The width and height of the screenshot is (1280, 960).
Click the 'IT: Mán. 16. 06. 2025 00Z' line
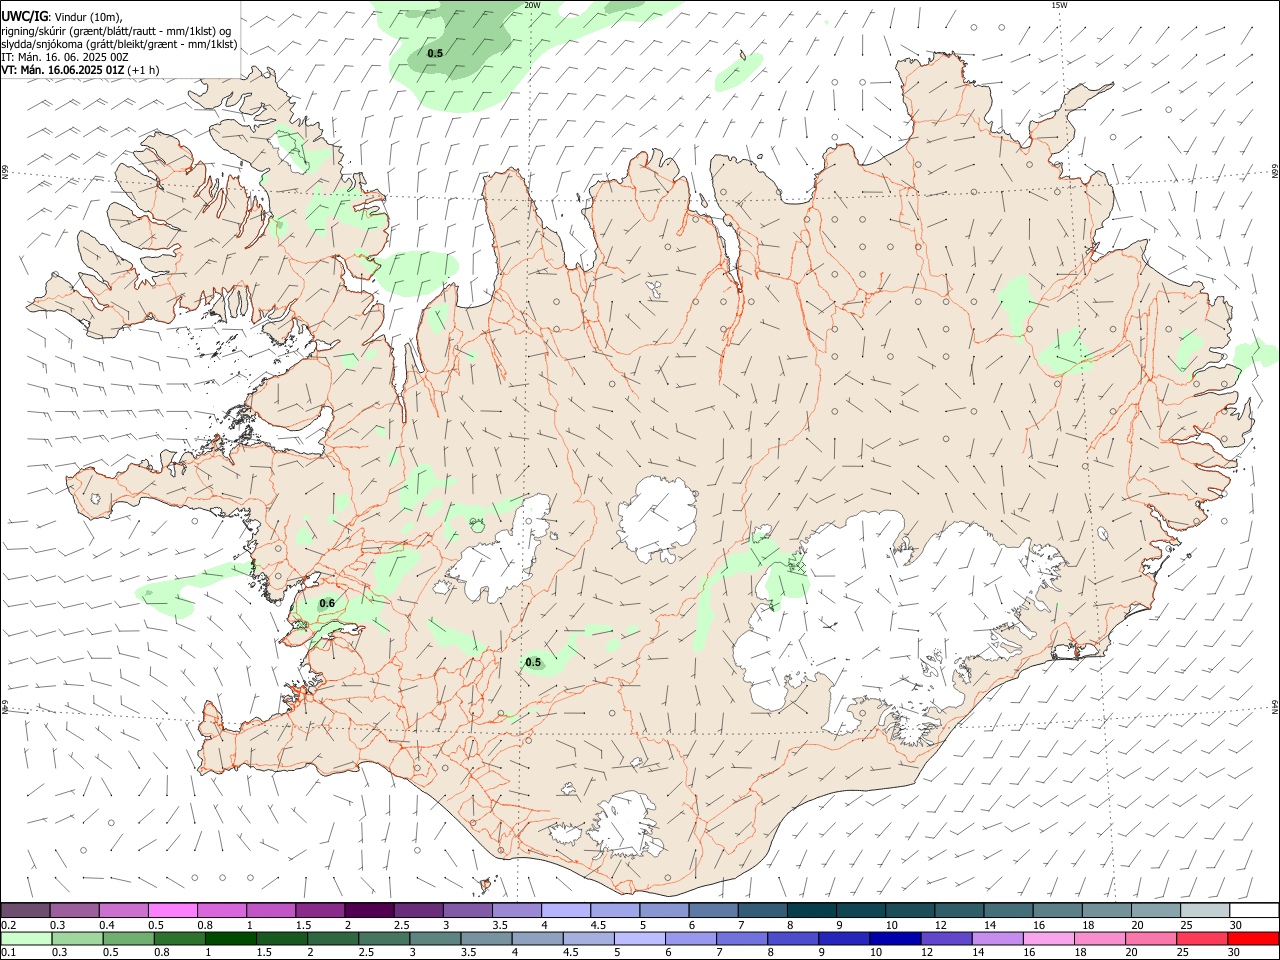[x=64, y=57]
